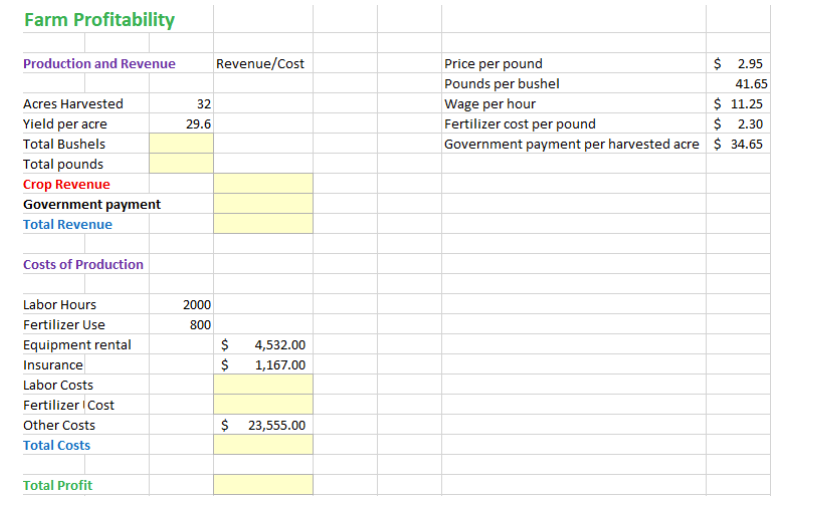Click the Government payment label

click(x=92, y=204)
